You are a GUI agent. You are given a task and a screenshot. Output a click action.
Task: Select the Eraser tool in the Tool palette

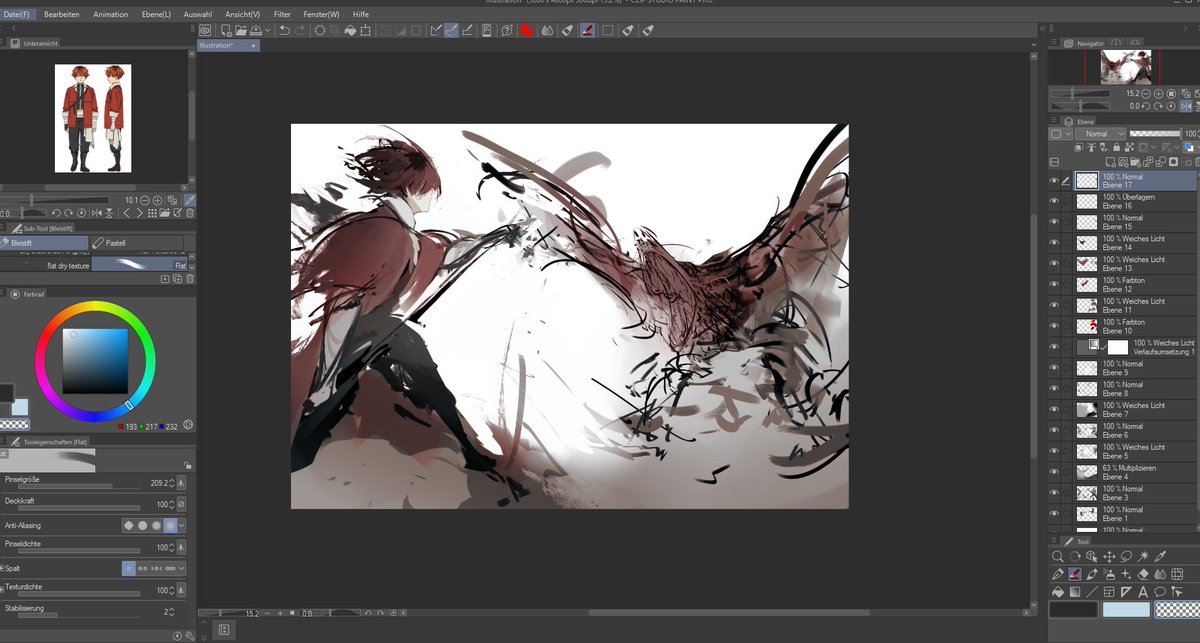[1143, 575]
